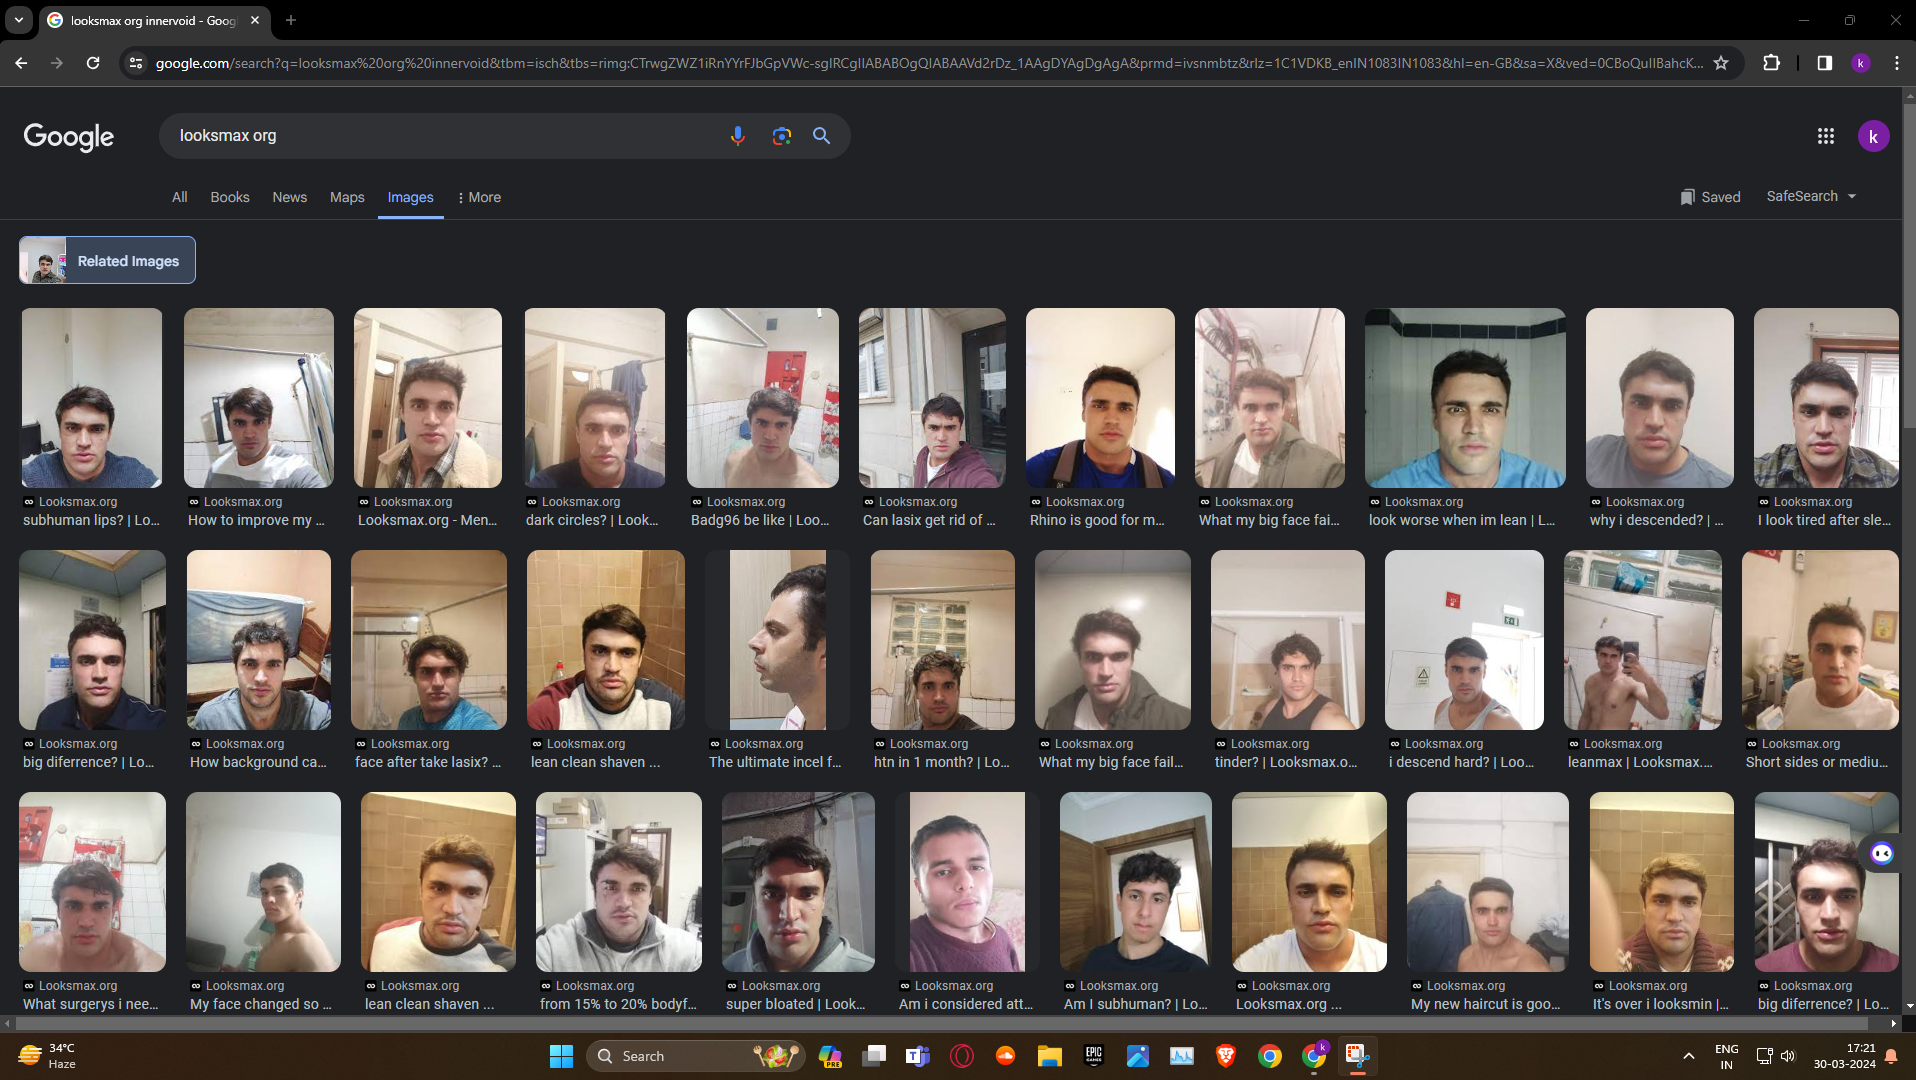Screen dimensions: 1916x1080
Task: Activate the looksmax org innervoid browser tab
Action: click(154, 20)
